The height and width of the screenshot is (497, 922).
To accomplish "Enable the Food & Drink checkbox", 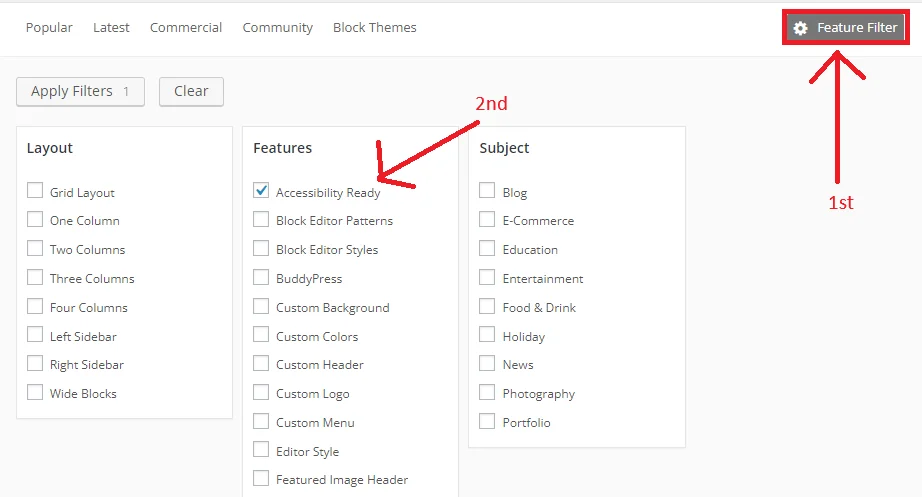I will (x=487, y=306).
